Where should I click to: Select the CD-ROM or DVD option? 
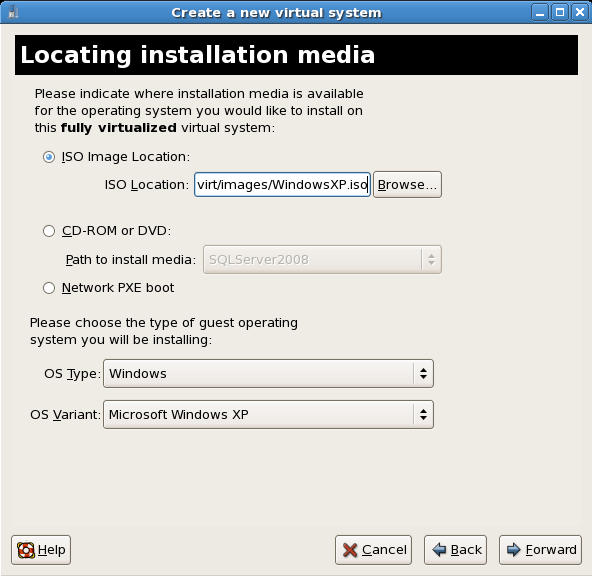tap(49, 231)
